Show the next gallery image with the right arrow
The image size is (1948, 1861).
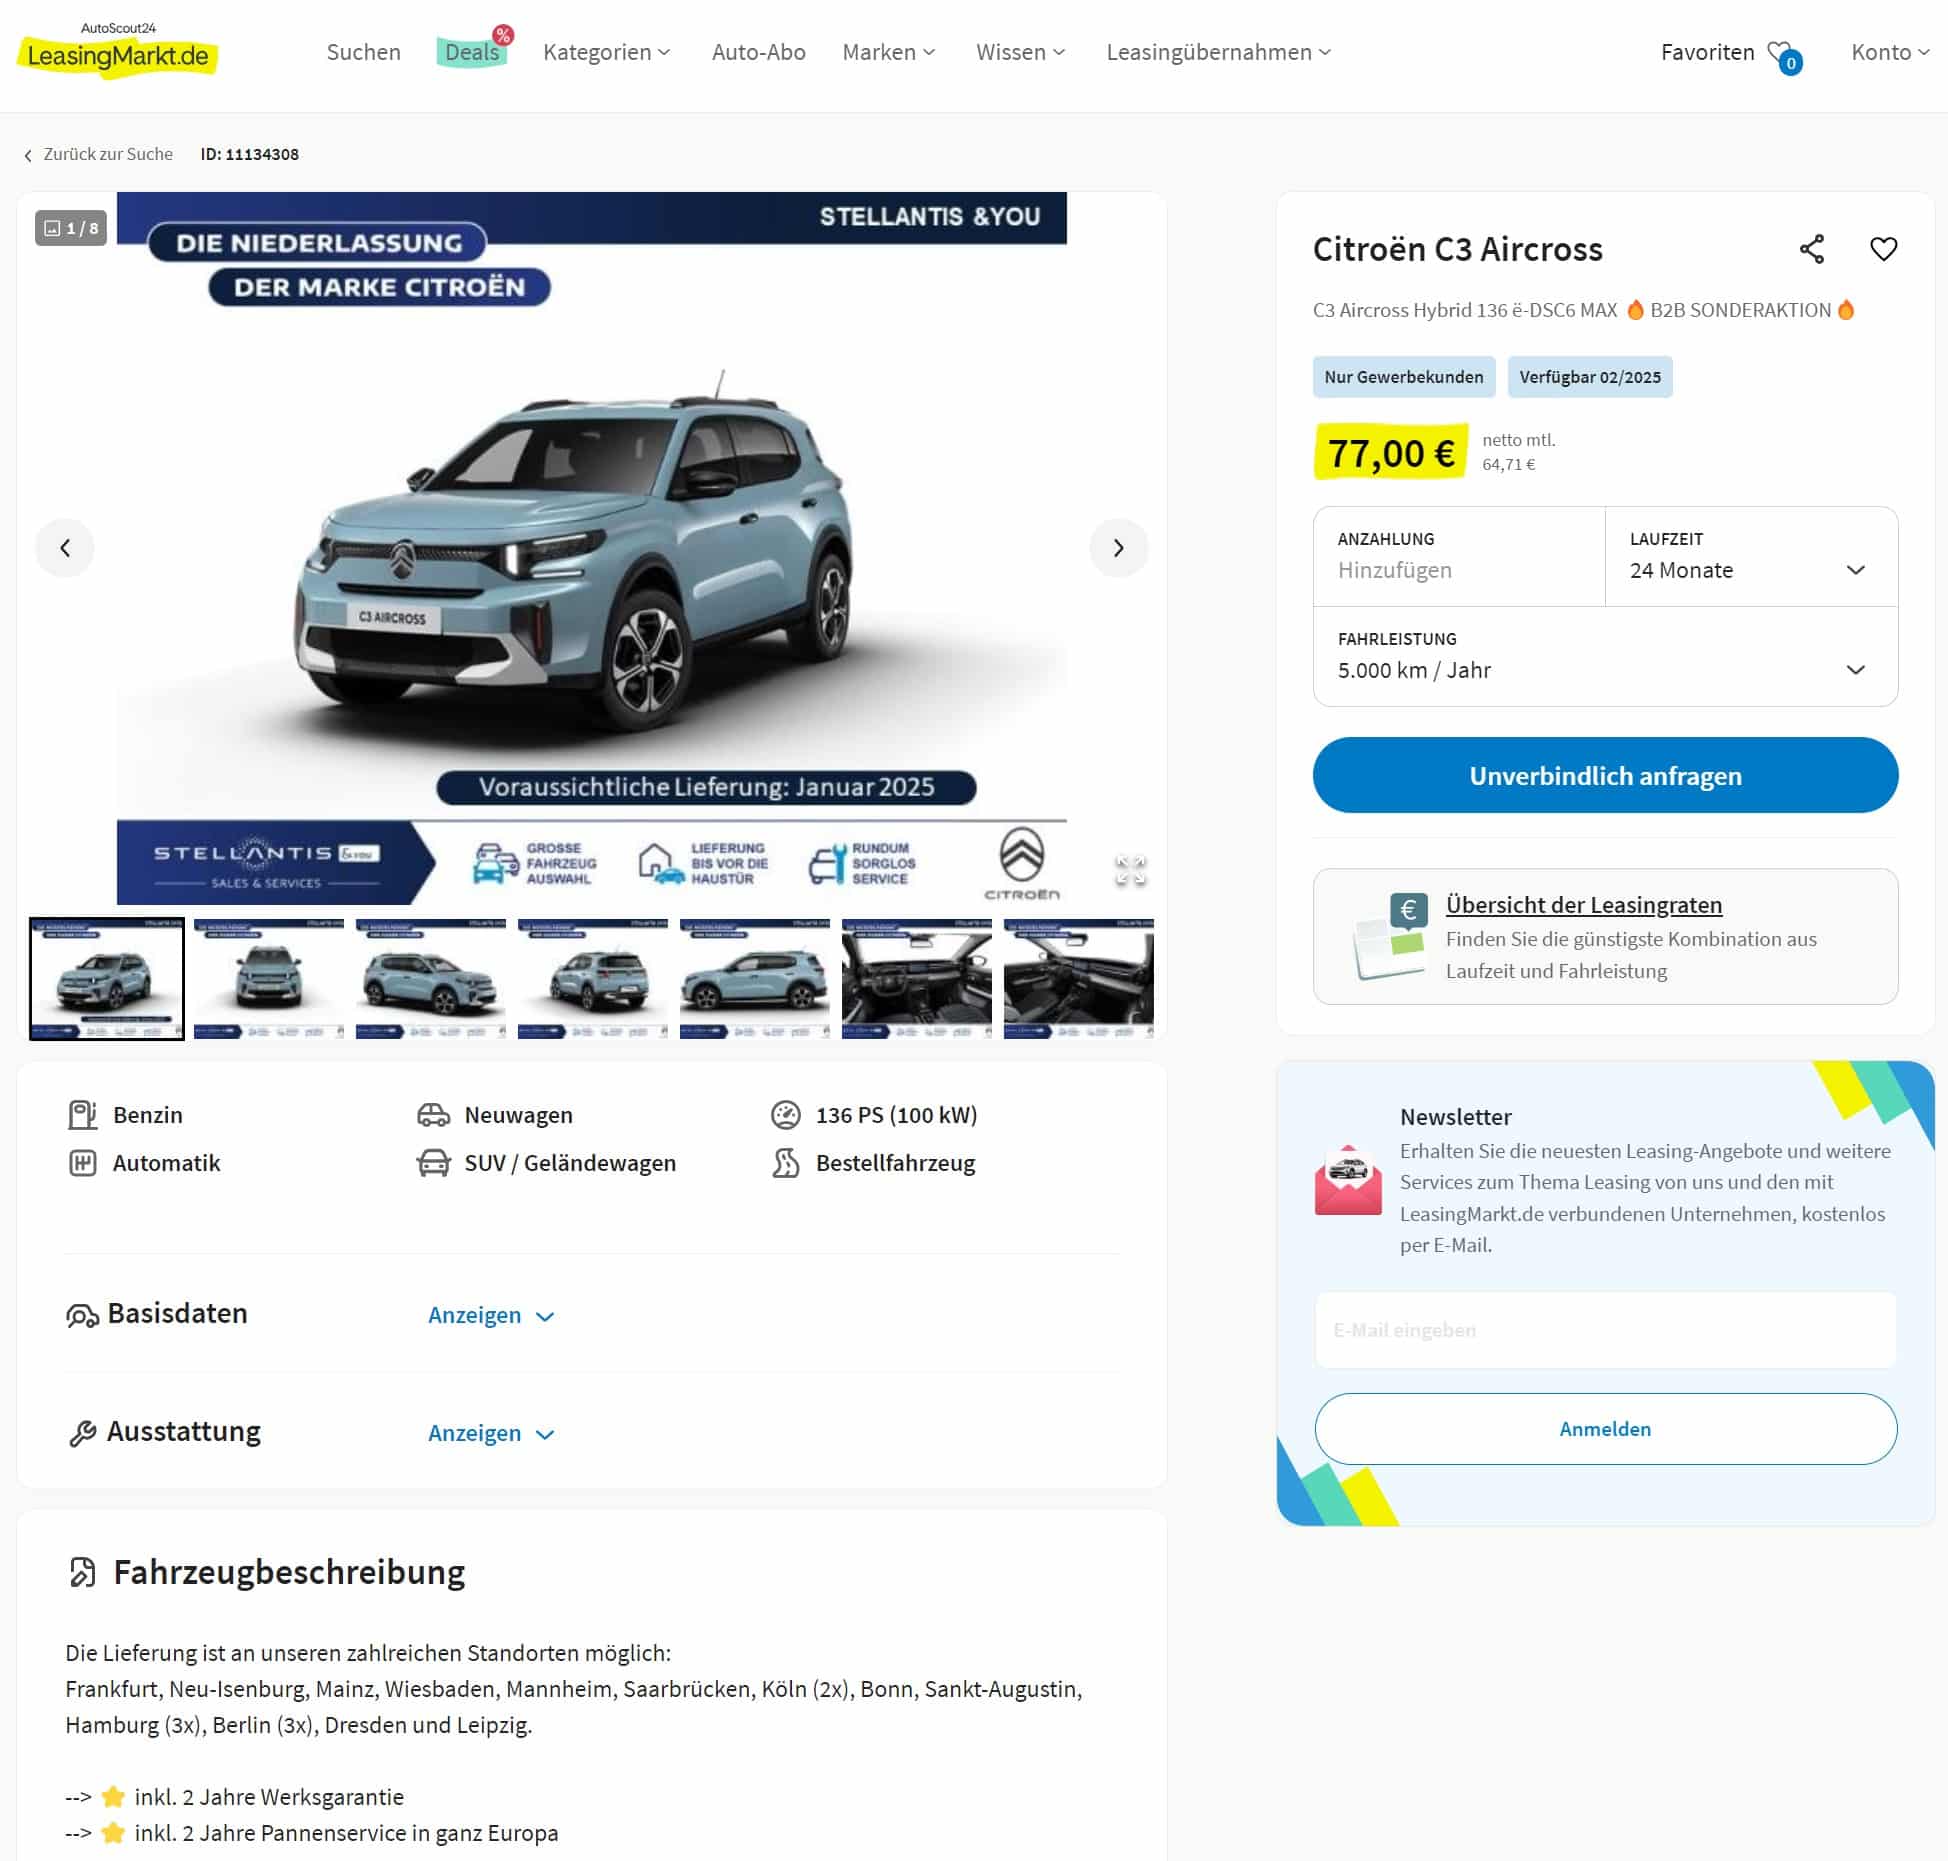1118,548
